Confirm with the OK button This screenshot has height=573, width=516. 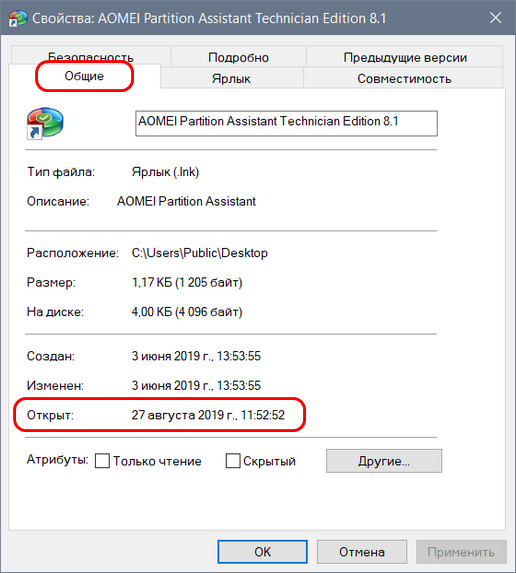(262, 552)
